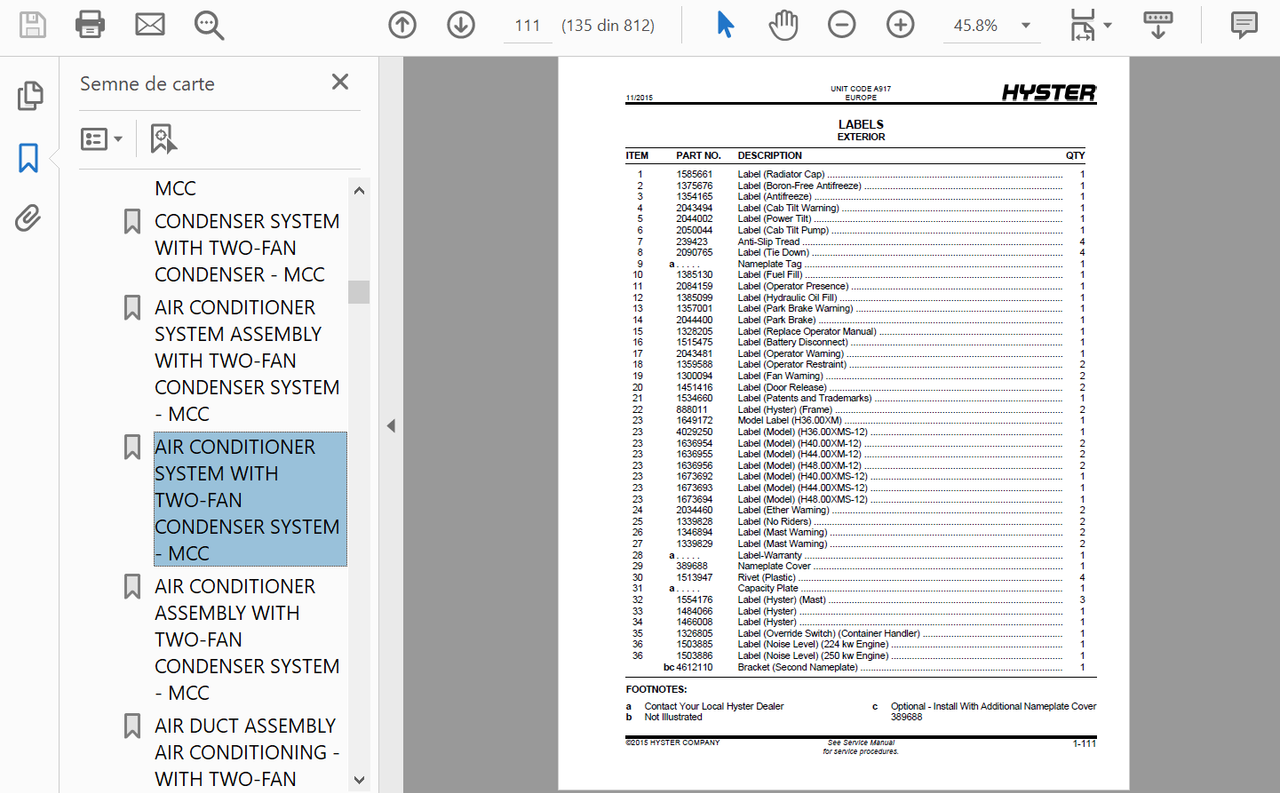Open bookmark AIR CONDITIONER ASSEMBLY WITH TWO-FAN
The height and width of the screenshot is (793, 1280).
247,639
